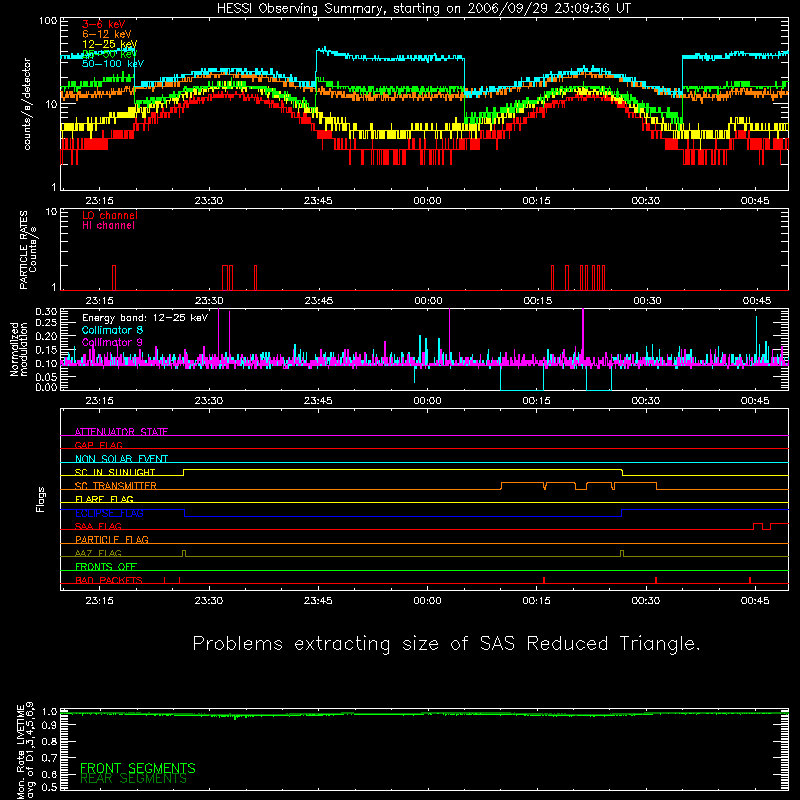Click the SAA FLAG label

tap(98, 526)
